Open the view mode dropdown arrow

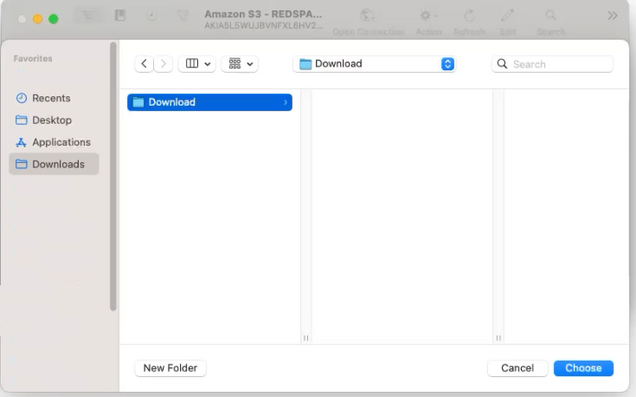pyautogui.click(x=208, y=64)
